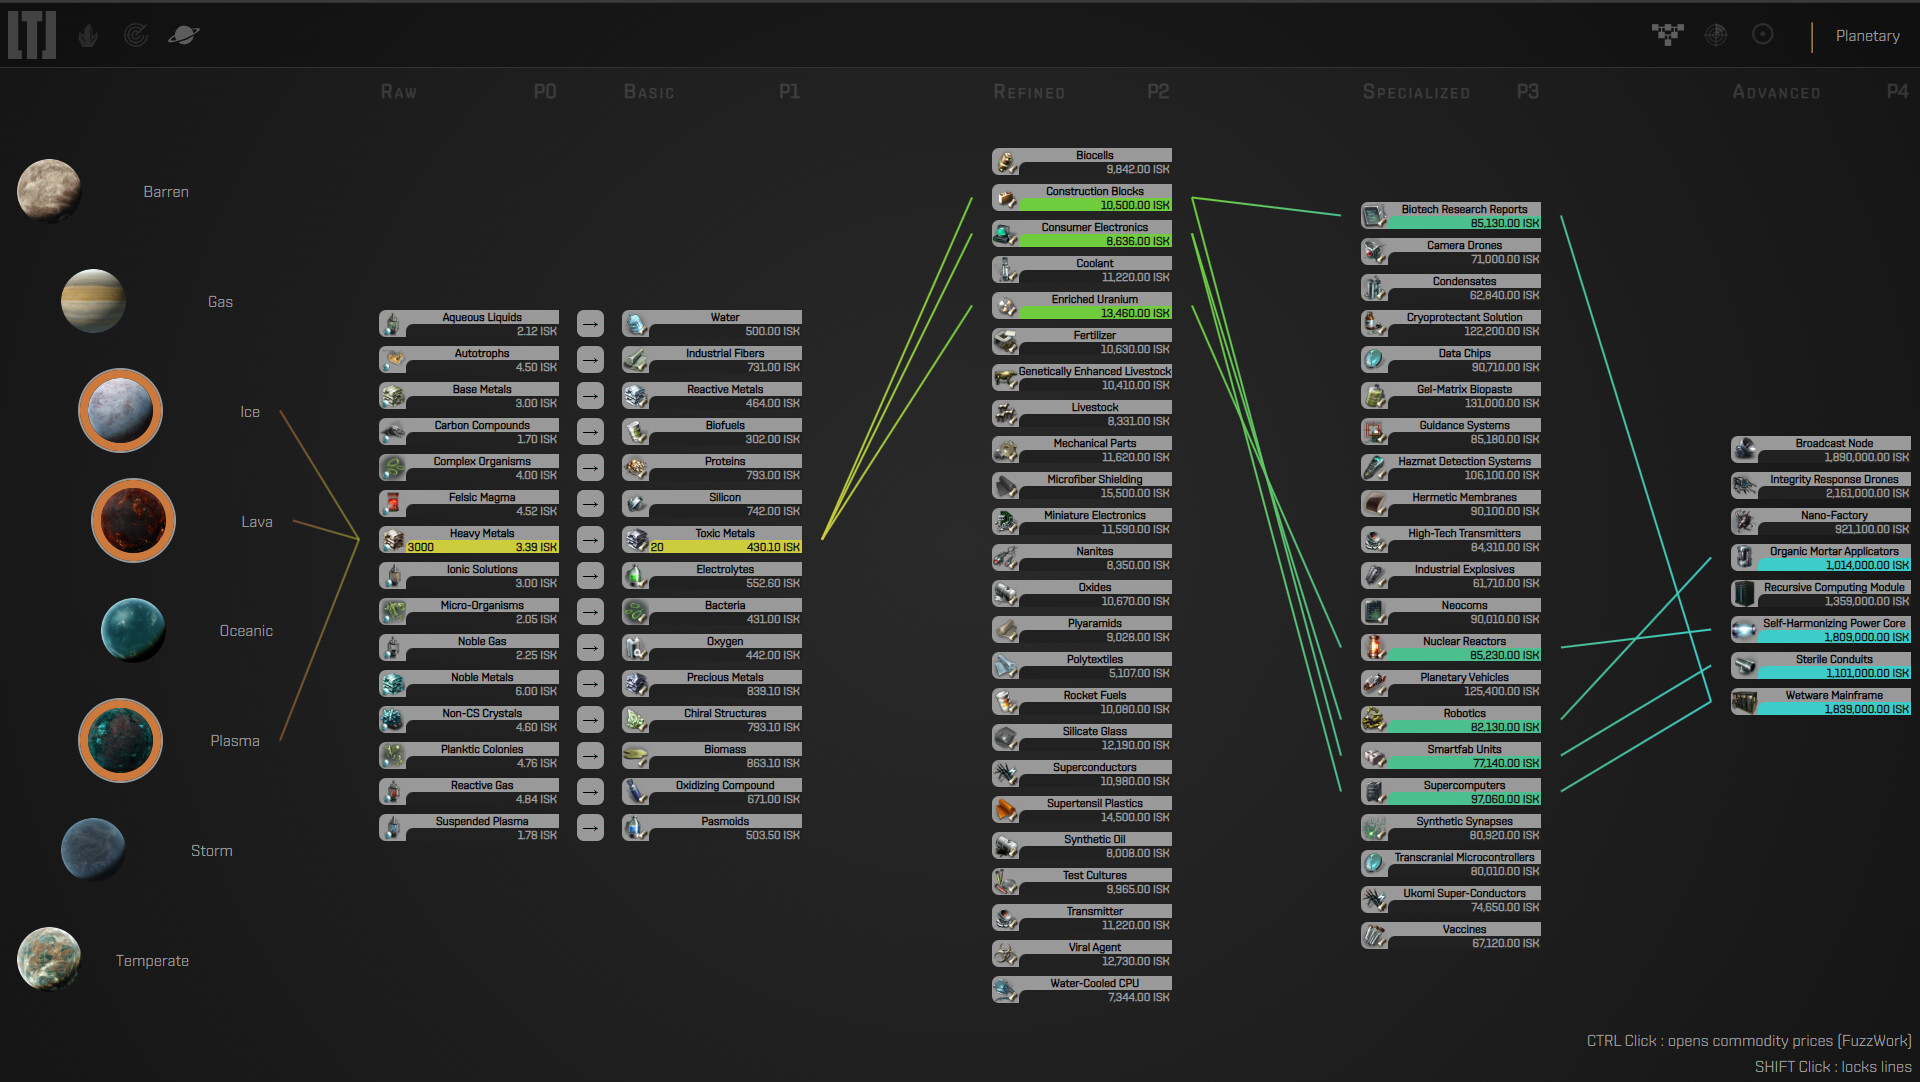Click the planet icon in top-left toolbar
Image resolution: width=1920 pixels, height=1082 pixels.
(x=184, y=36)
